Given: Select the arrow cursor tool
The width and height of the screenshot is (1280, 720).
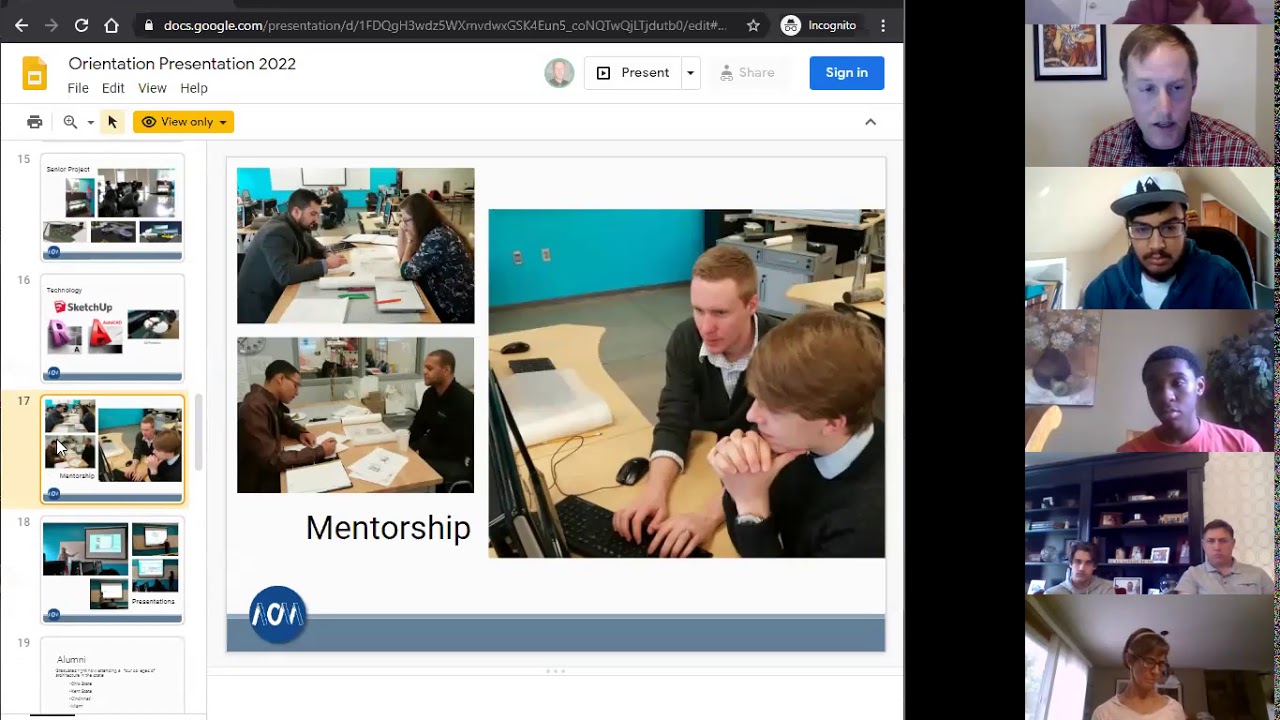Looking at the screenshot, I should pyautogui.click(x=112, y=122).
